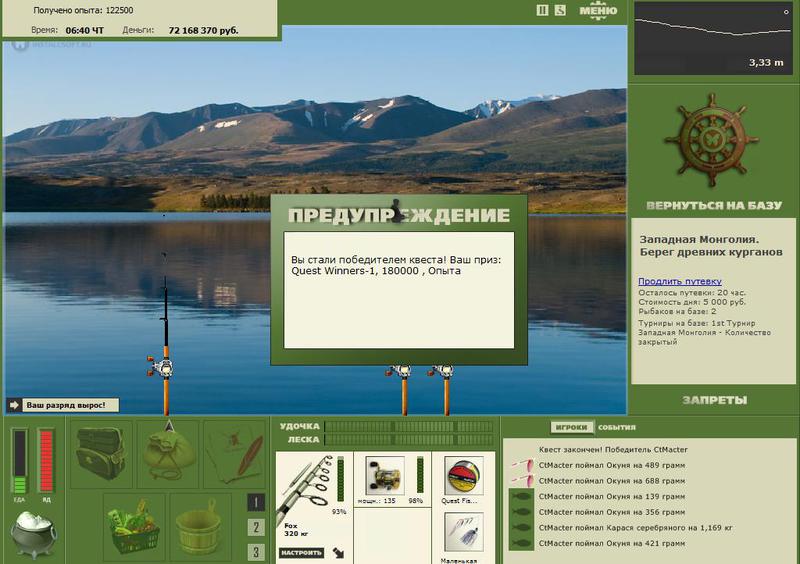
Task: Click the Fox 320 кг fishing rod image
Action: [305, 488]
